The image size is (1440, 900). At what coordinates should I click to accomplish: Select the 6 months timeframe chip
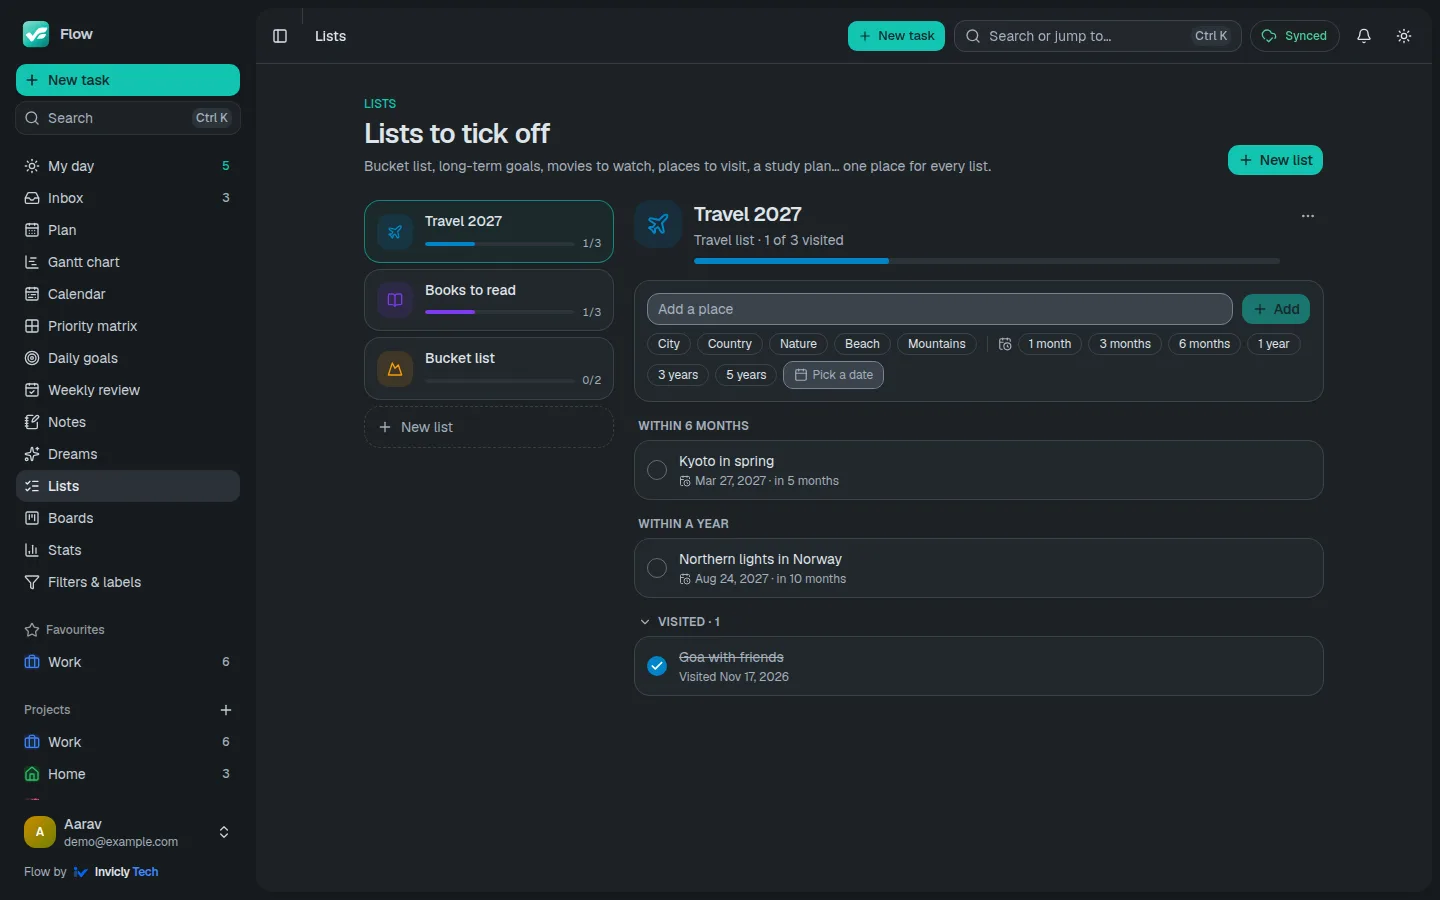coord(1204,344)
